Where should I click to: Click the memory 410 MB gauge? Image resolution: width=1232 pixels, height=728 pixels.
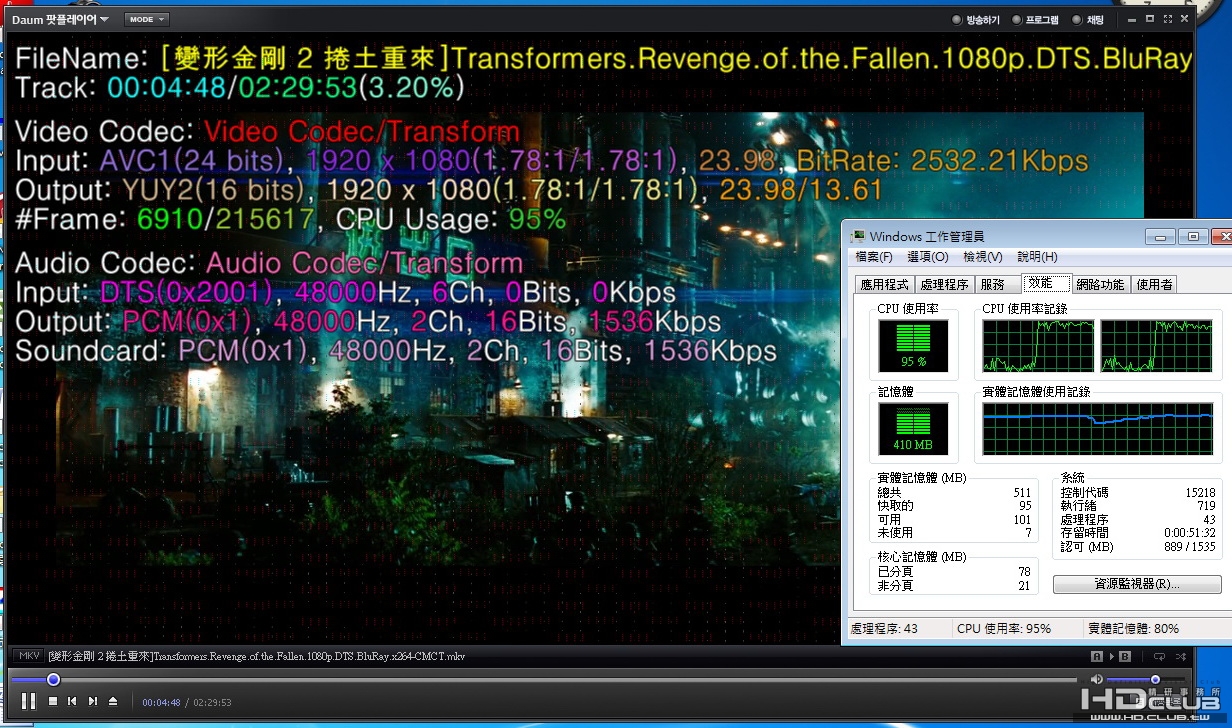913,428
